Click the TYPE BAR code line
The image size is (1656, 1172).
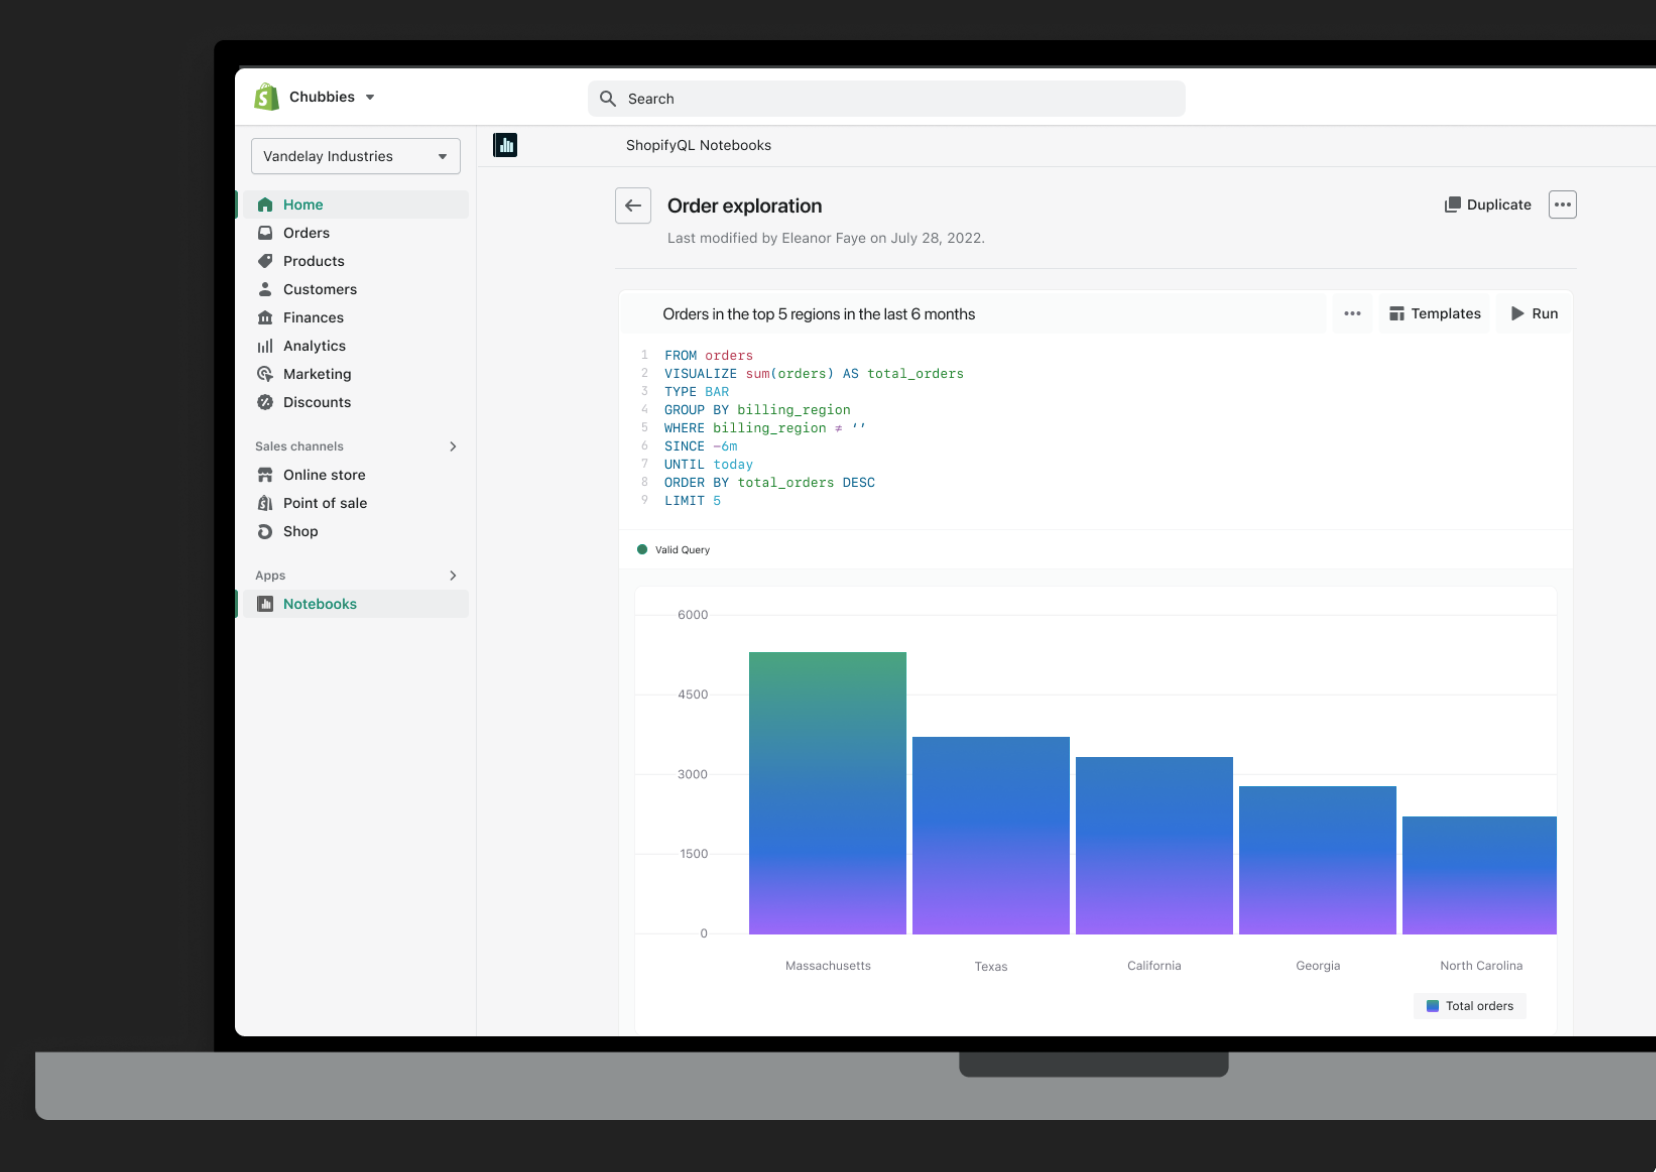click(696, 392)
